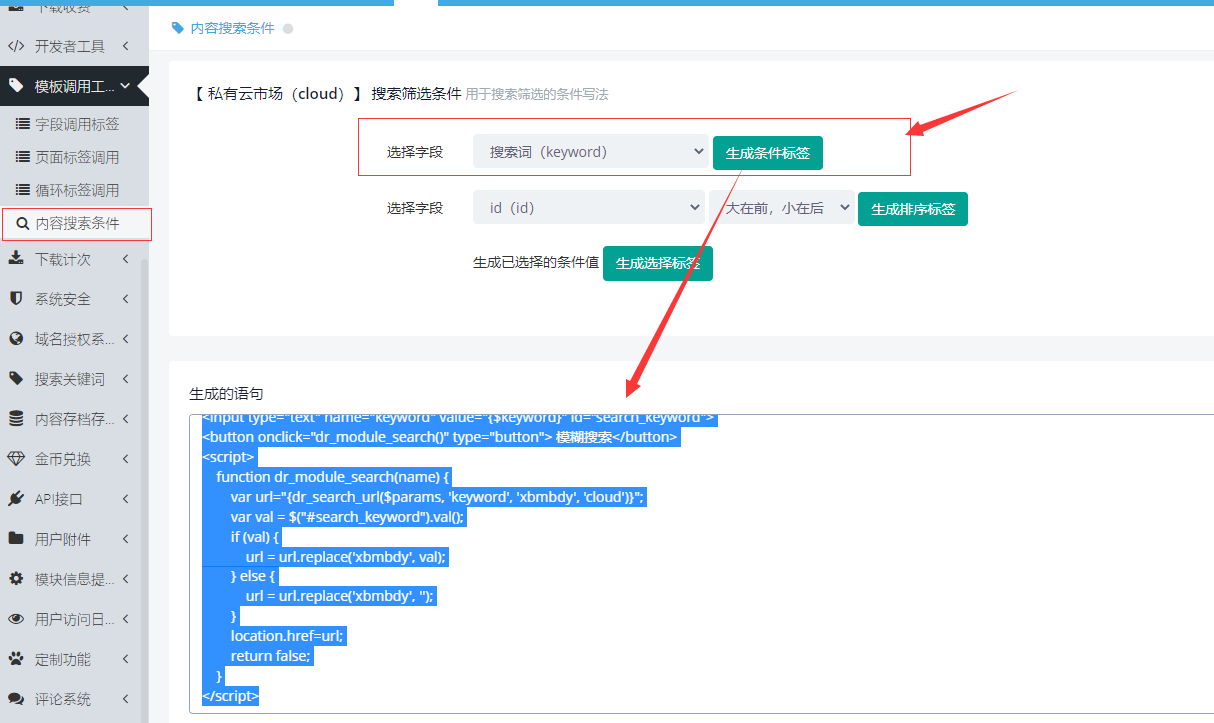The image size is (1214, 723).
Task: Open the 系统安全 sidebar menu
Action: [x=74, y=299]
